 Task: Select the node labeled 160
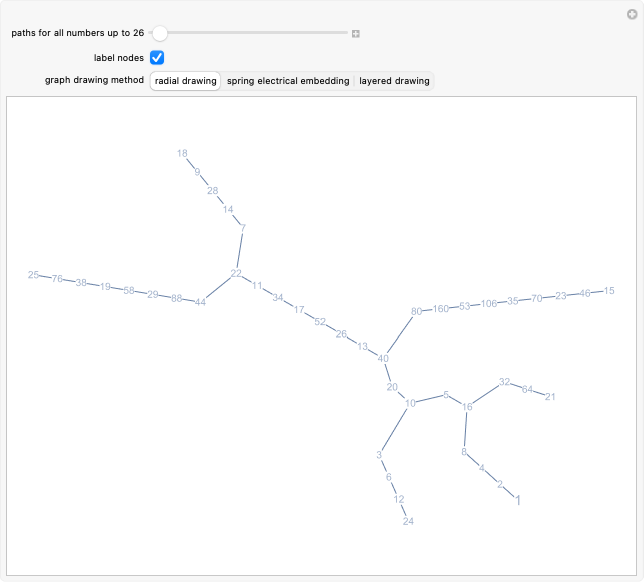(x=441, y=309)
